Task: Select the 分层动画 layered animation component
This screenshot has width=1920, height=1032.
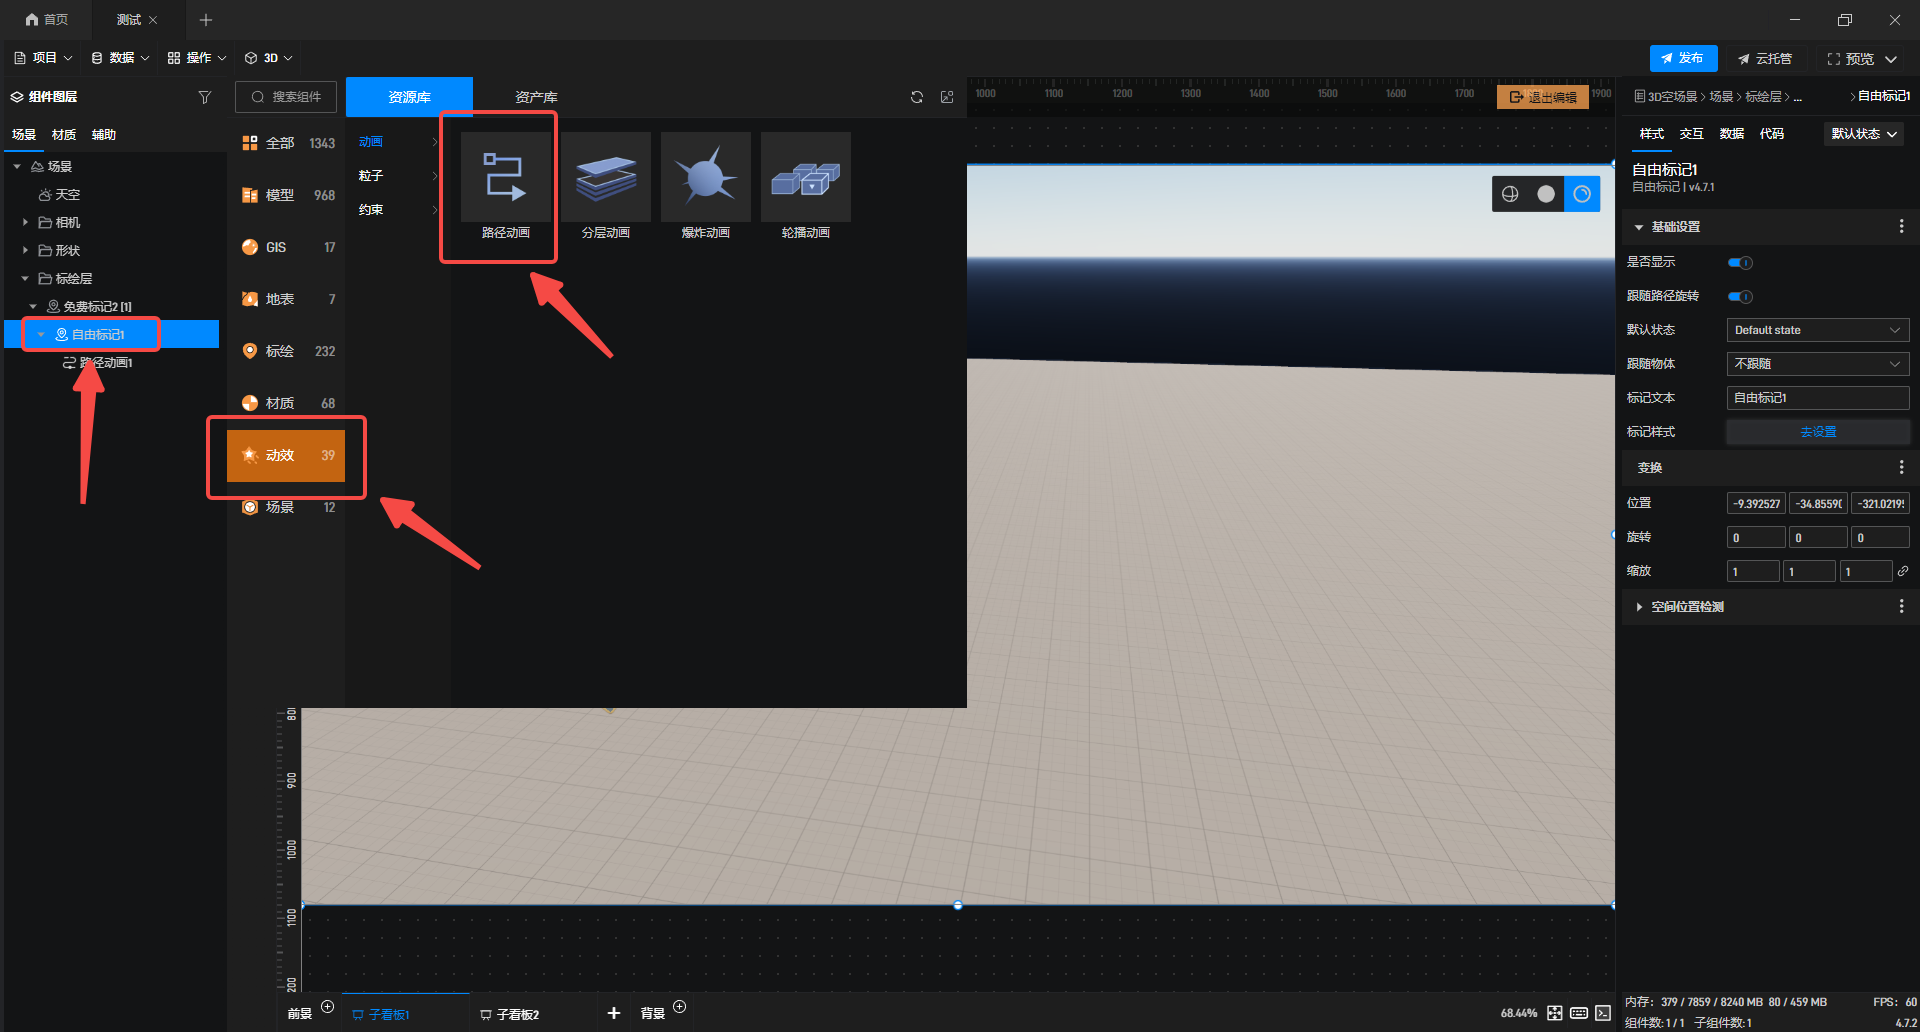Action: coord(605,178)
